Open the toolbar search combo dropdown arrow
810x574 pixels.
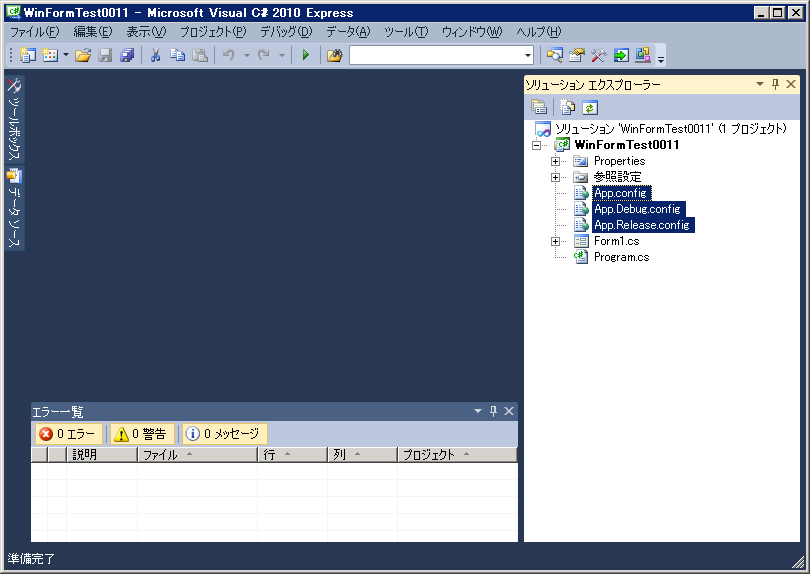527,55
